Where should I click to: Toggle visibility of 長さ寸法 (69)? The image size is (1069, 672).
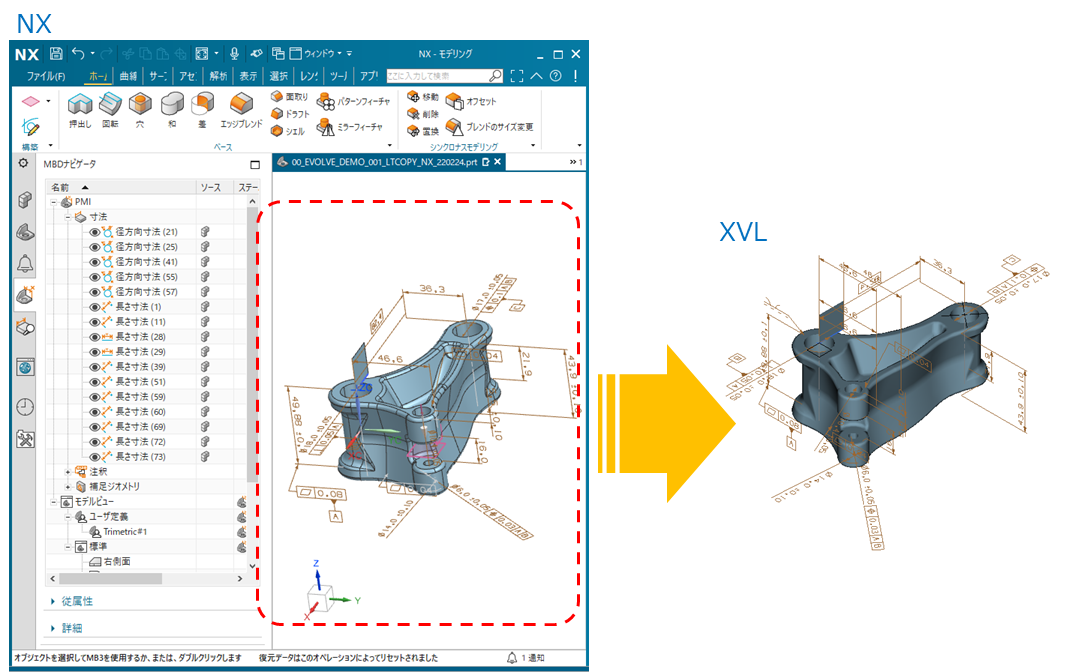click(95, 427)
